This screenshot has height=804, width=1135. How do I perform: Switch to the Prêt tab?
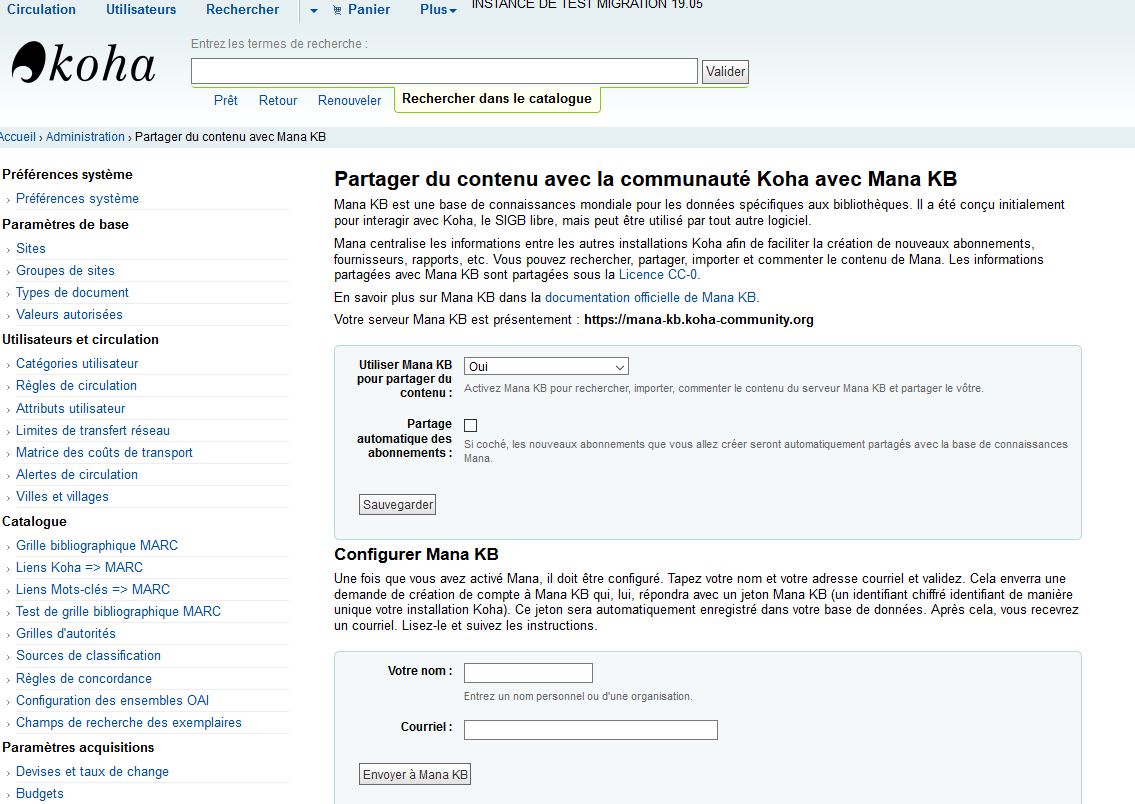click(x=226, y=101)
